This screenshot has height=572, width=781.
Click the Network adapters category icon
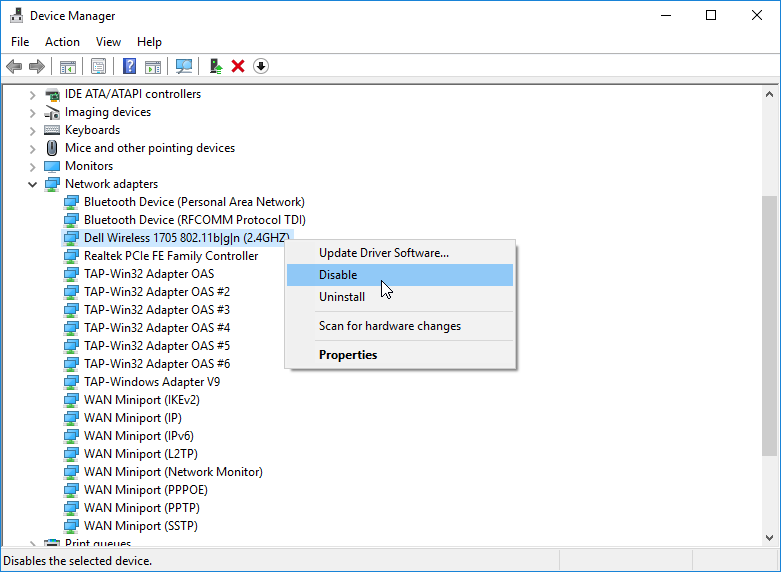(52, 184)
